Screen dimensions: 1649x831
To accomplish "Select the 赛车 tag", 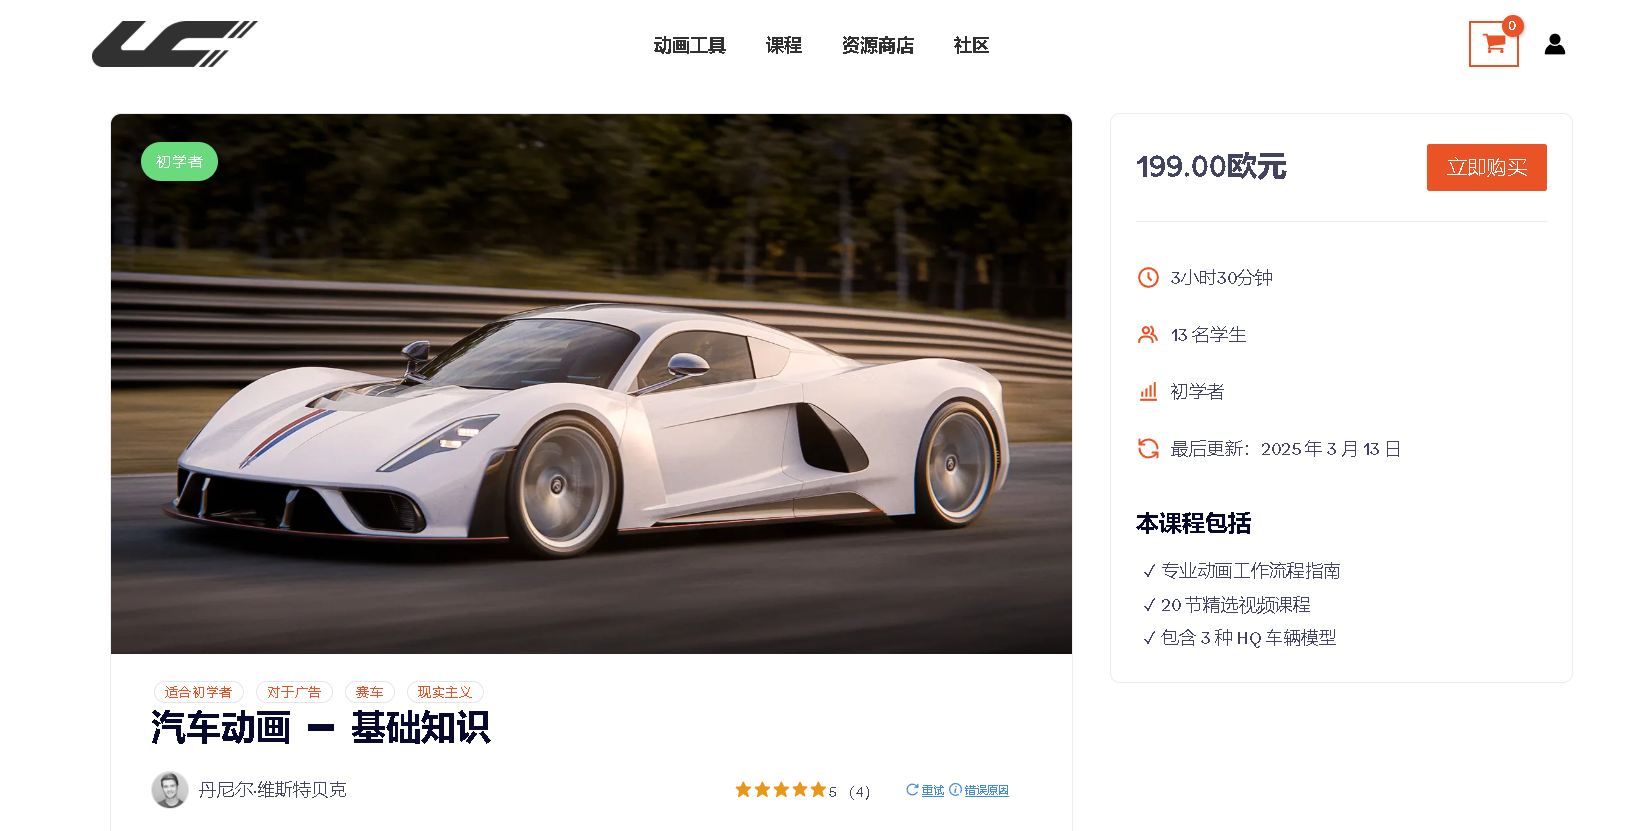I will tap(370, 692).
